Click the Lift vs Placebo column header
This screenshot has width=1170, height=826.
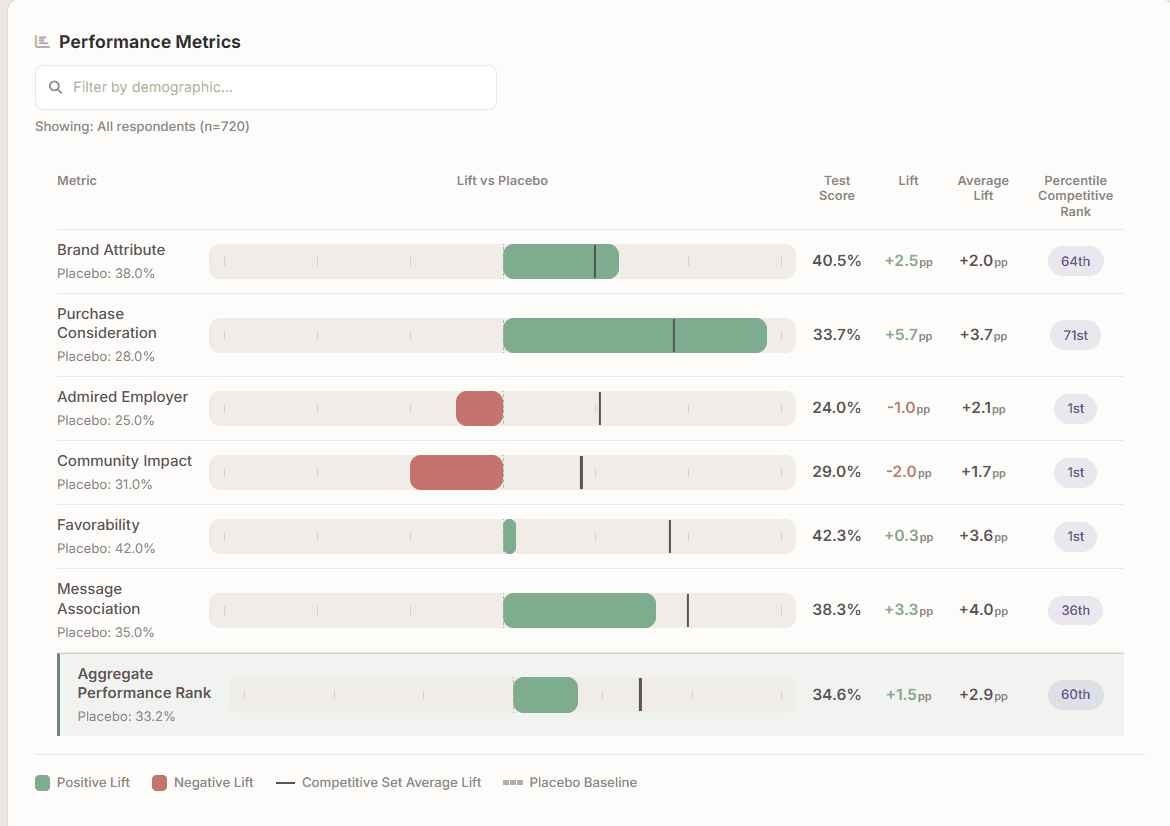click(502, 181)
